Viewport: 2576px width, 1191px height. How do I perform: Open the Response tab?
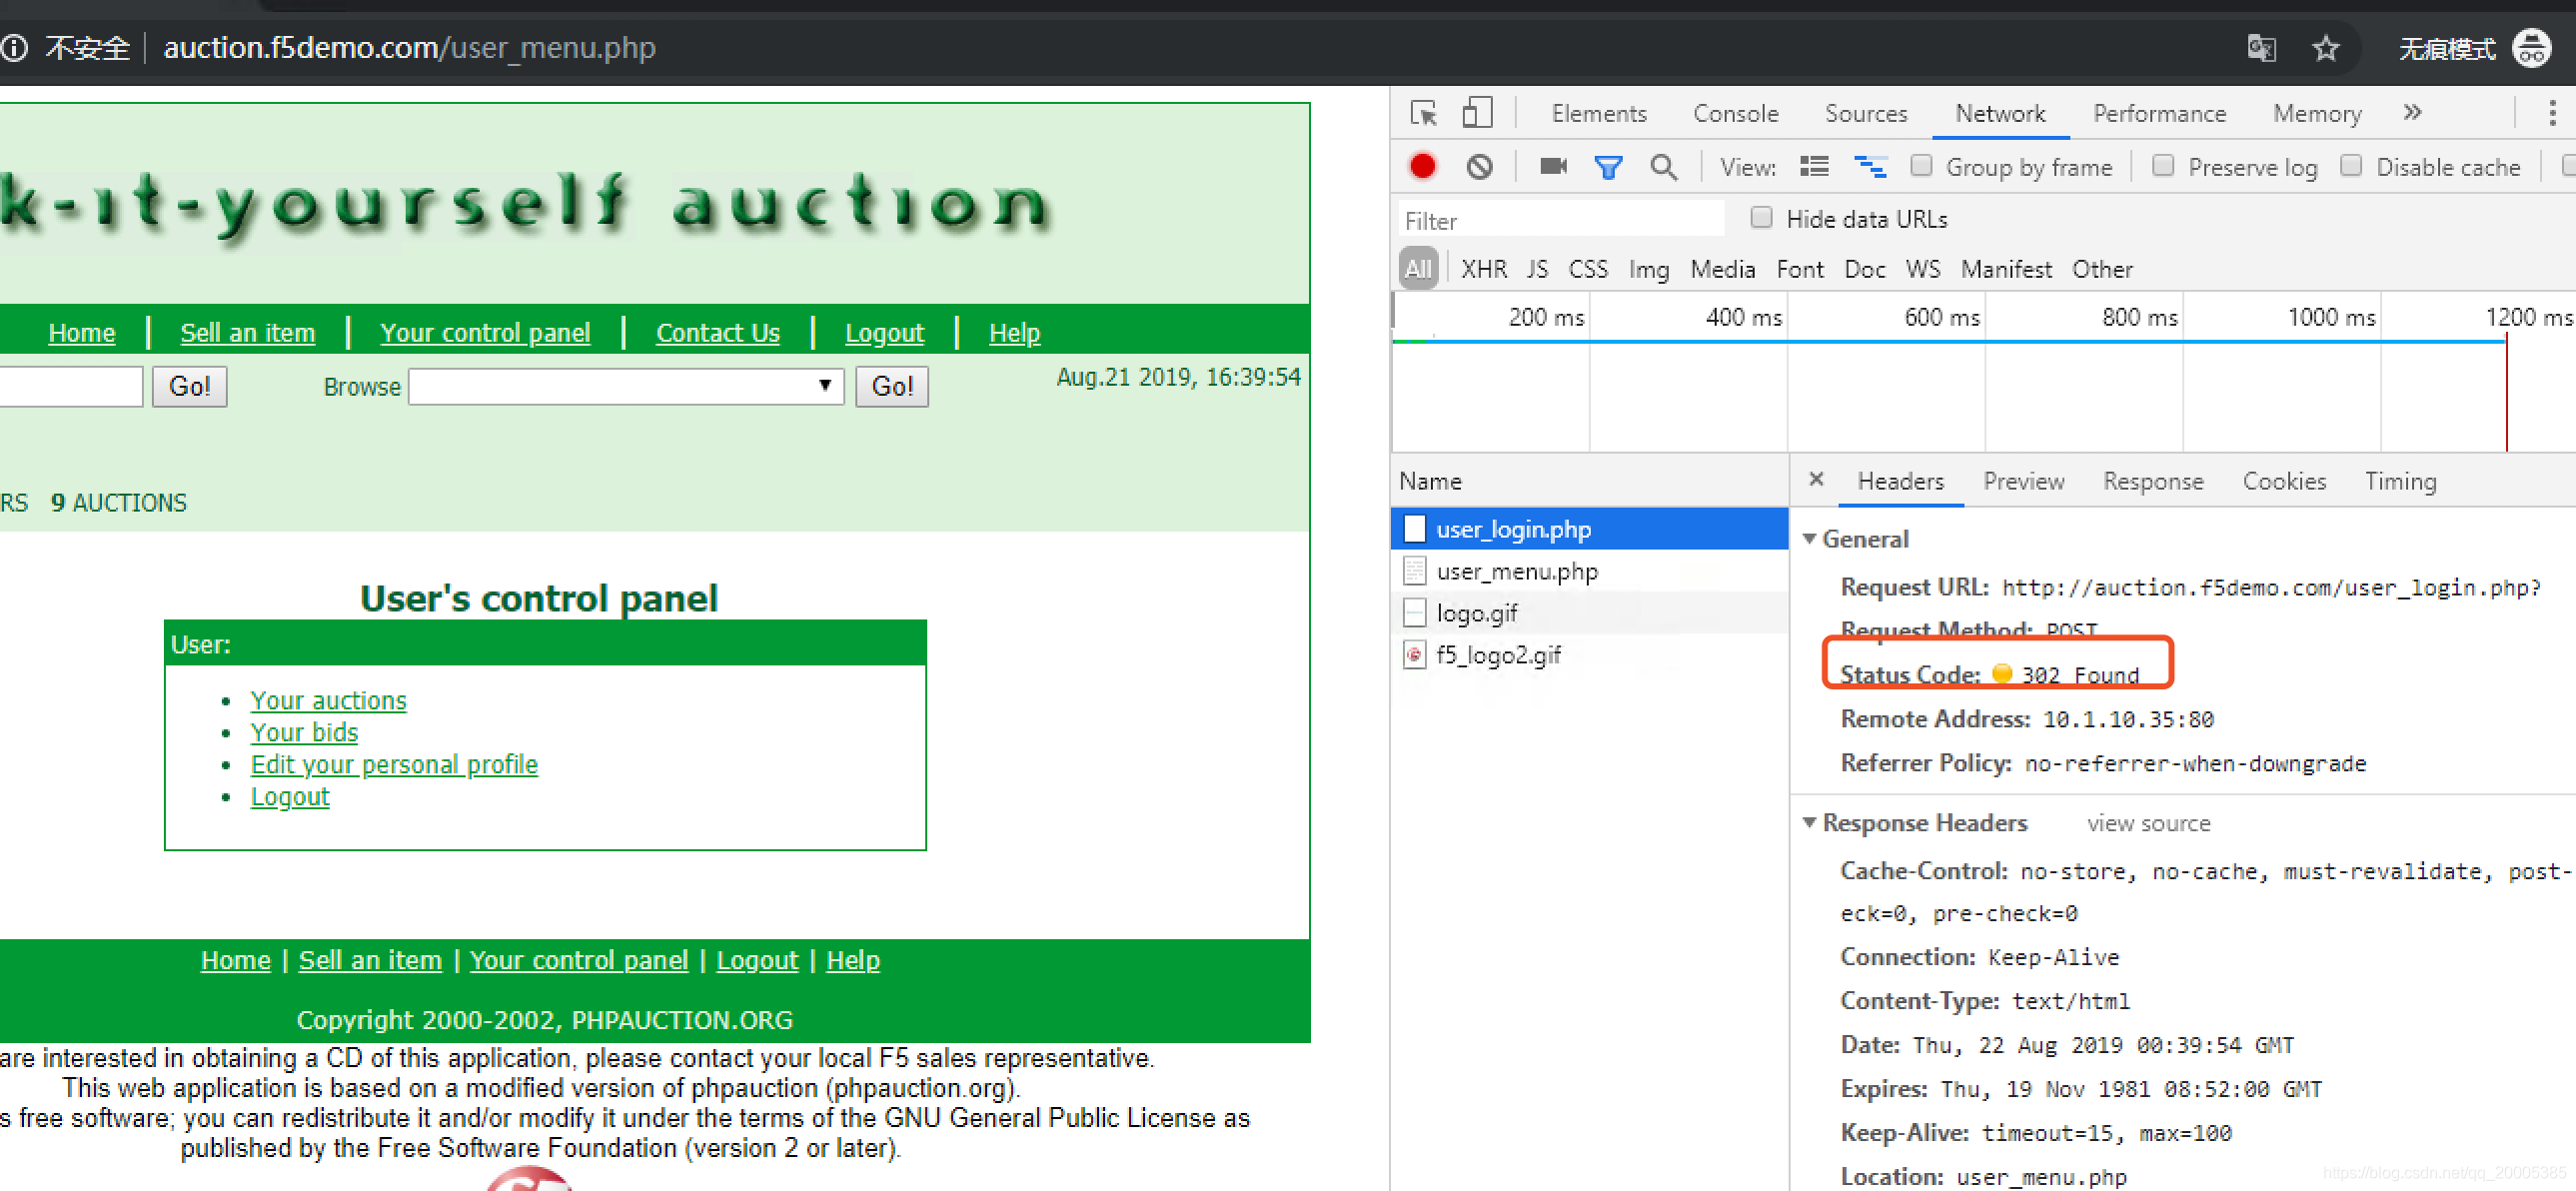(x=2152, y=481)
